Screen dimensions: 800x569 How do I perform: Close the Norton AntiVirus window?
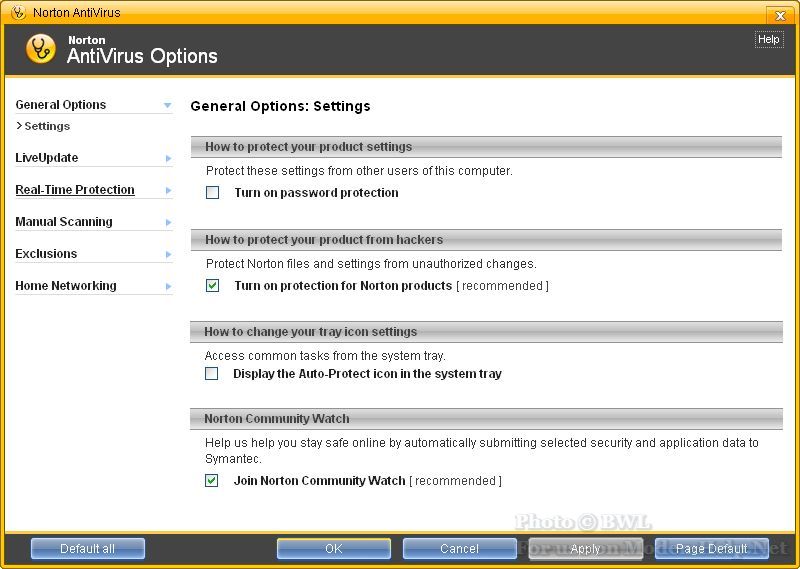(x=780, y=15)
